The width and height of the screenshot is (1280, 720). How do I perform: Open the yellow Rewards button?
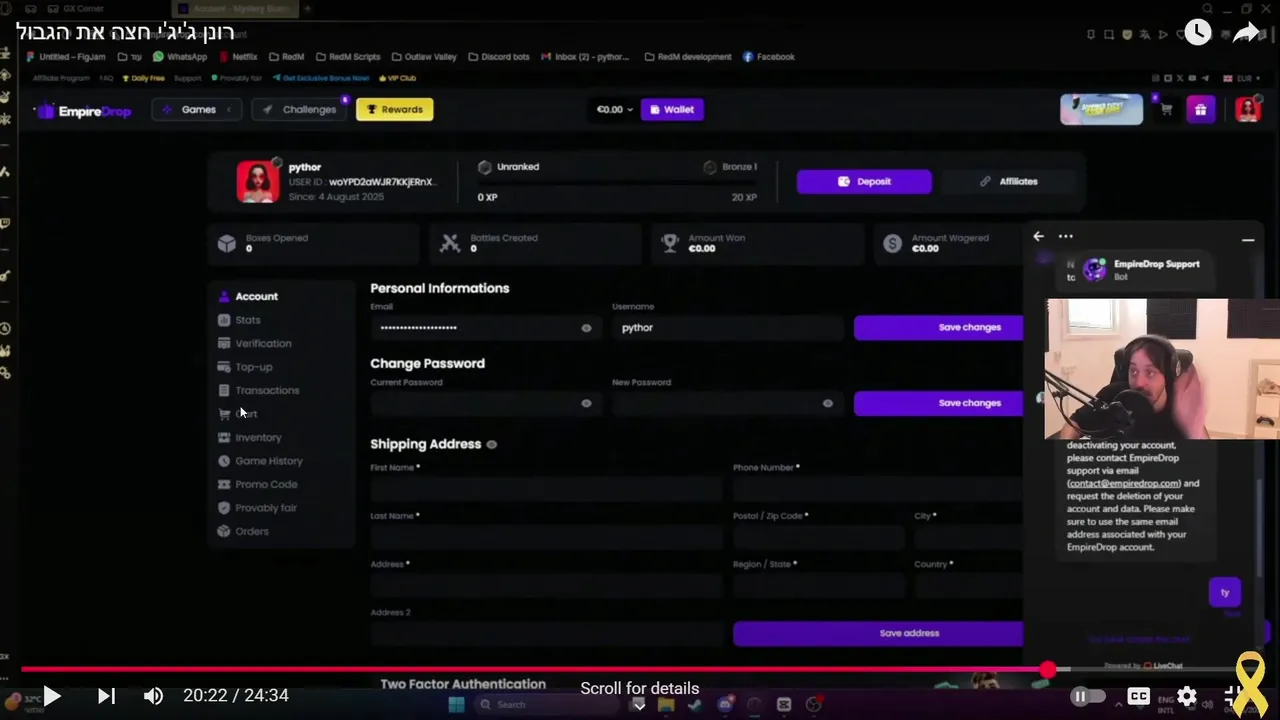click(394, 110)
